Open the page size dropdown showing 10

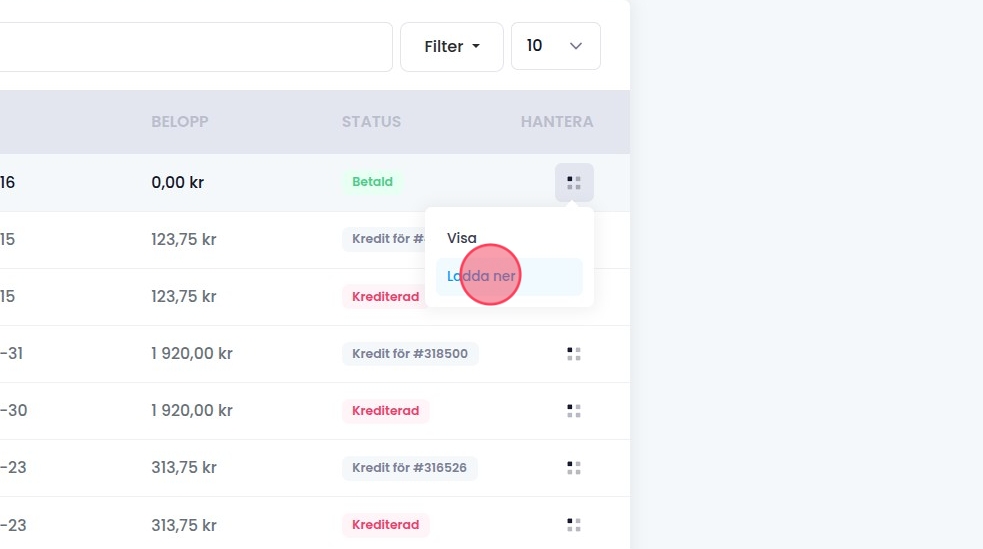pos(555,46)
